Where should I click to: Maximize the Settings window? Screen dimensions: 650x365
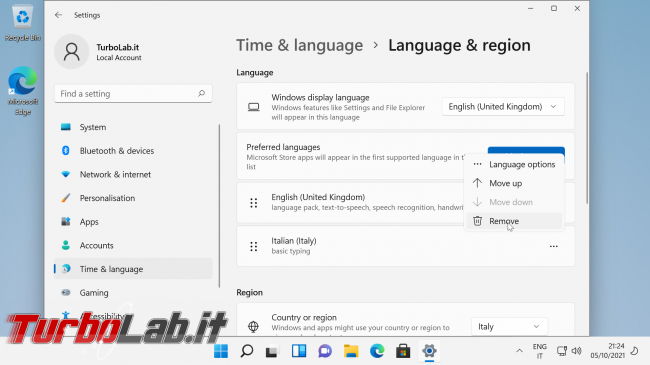(x=554, y=8)
